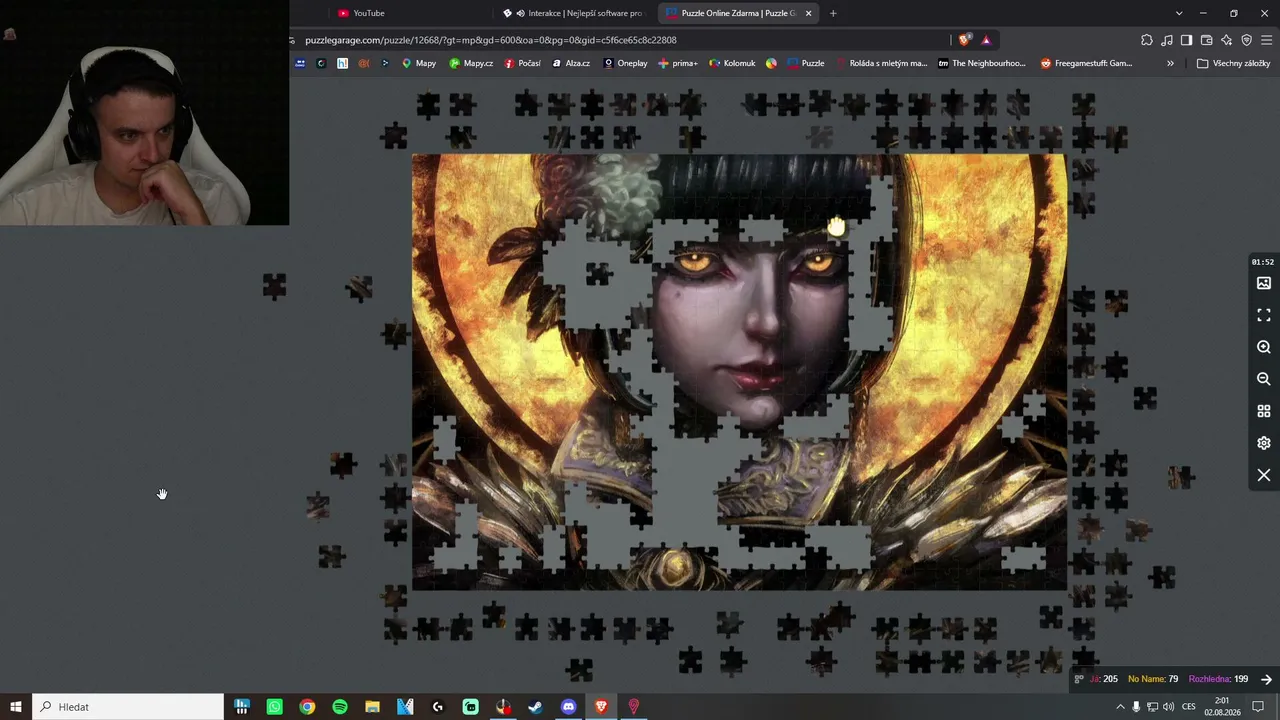Open the puzzle settings gear
Screen dimensions: 1280x720
1264,443
